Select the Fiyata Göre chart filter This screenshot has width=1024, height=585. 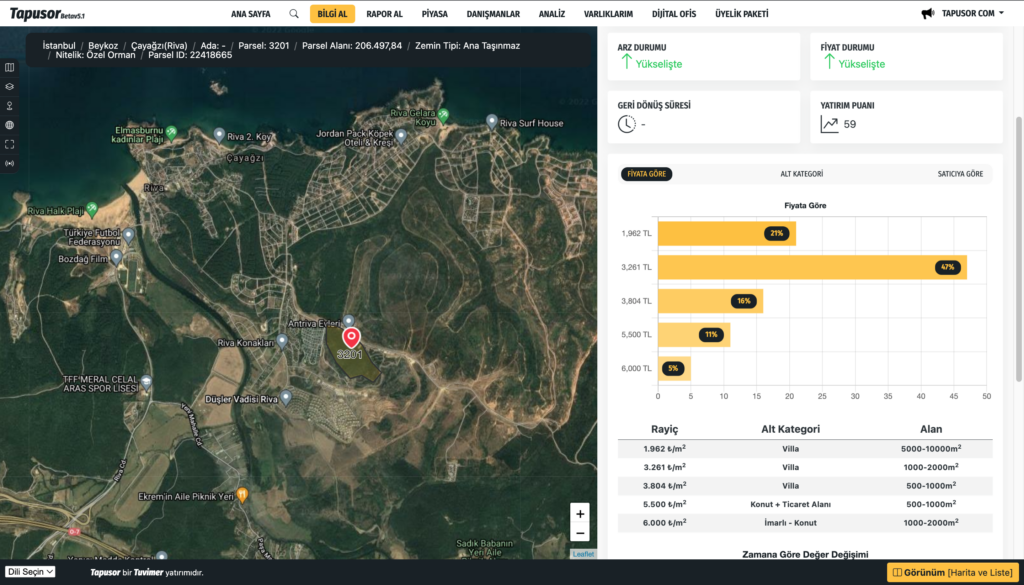click(x=646, y=174)
